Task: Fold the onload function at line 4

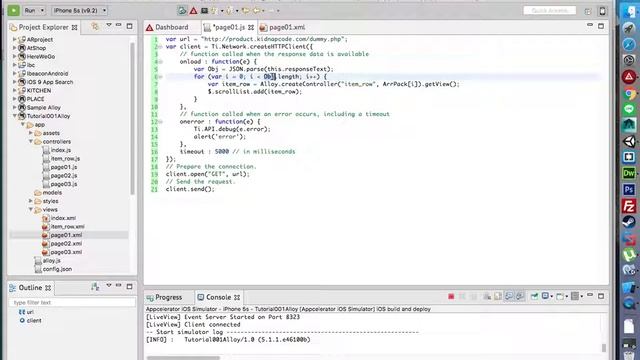Action: 160,62
